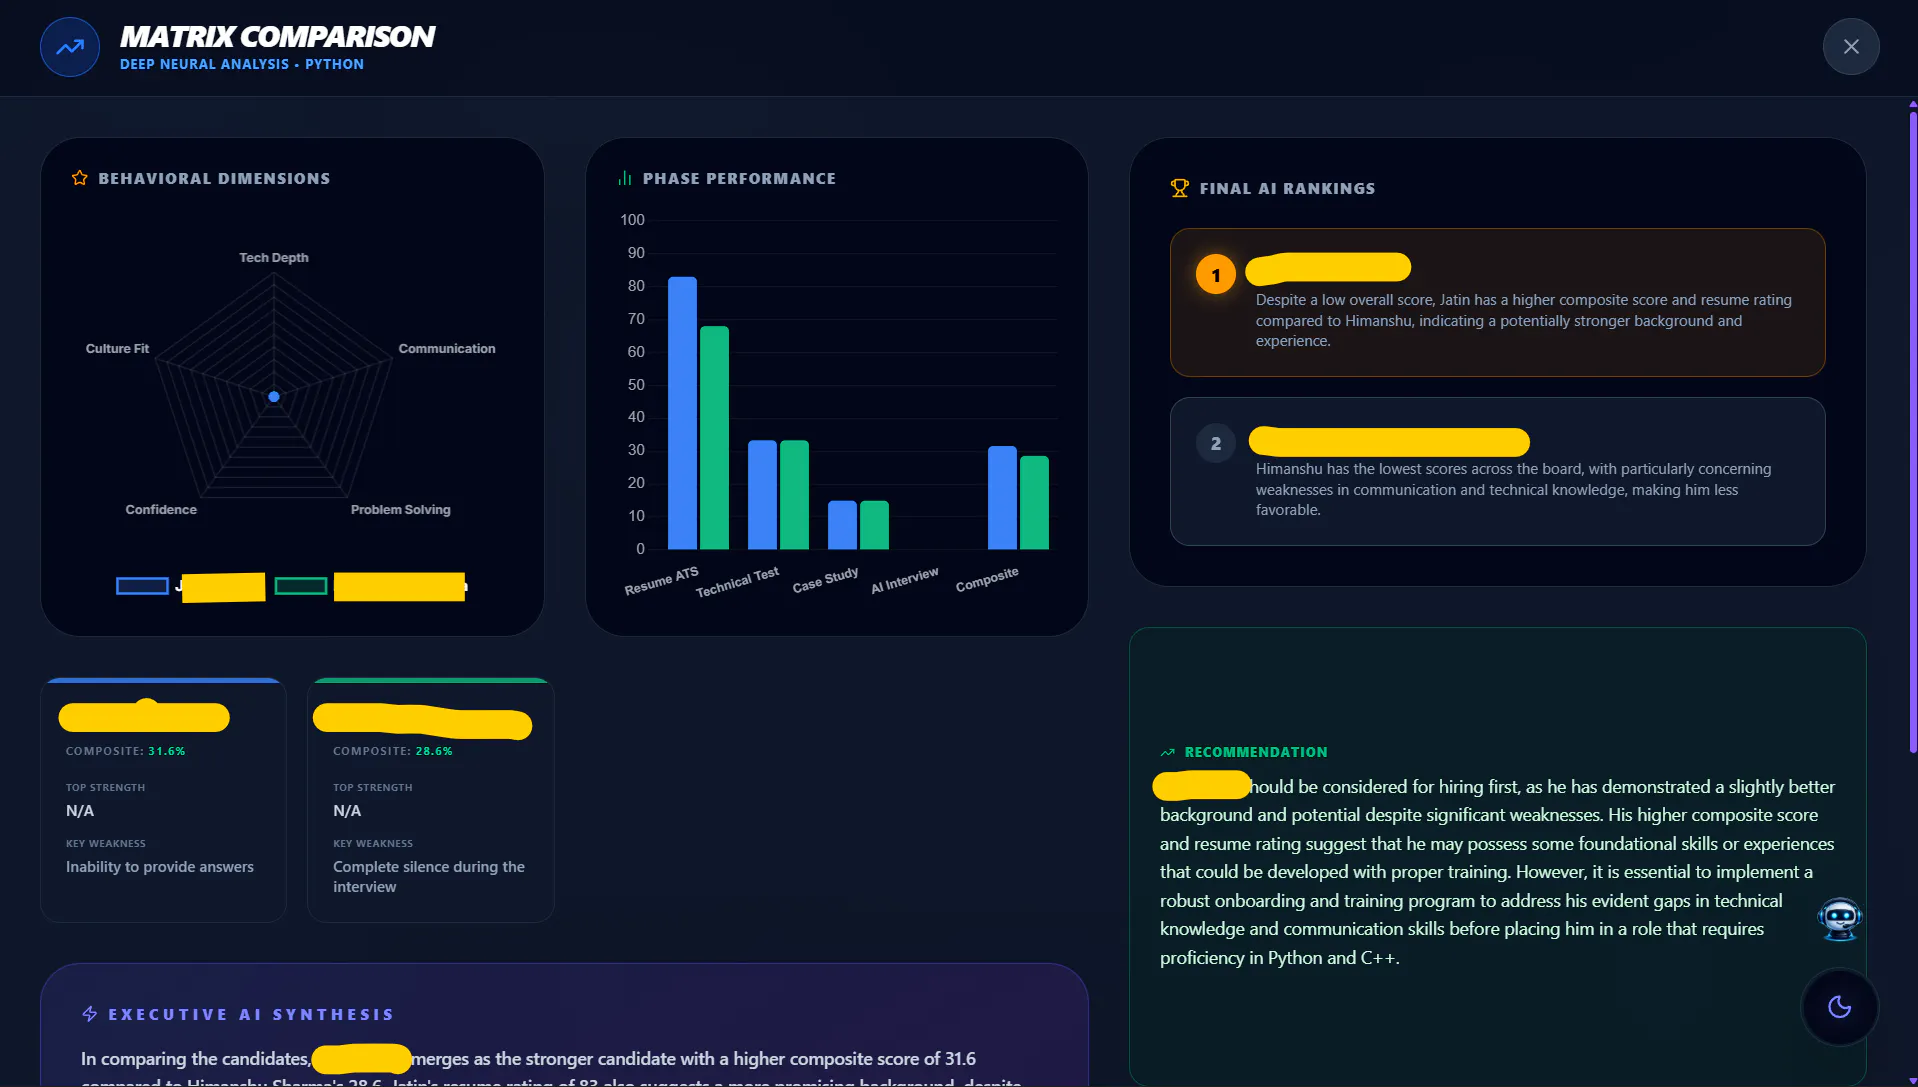Click 'Complete silence during the interview' weakness text
Screen dimensions: 1918x1087
pos(429,877)
